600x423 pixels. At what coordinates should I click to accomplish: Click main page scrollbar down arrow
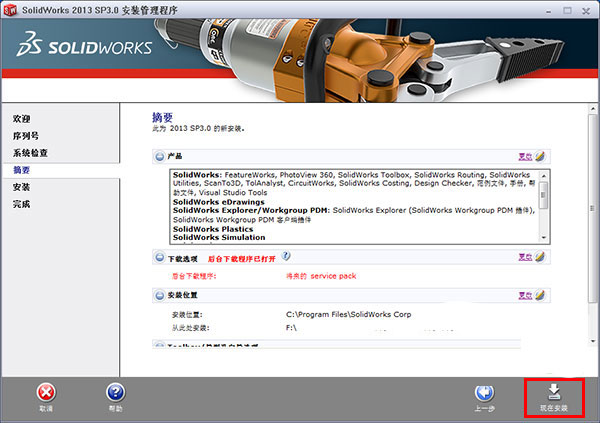click(x=593, y=341)
